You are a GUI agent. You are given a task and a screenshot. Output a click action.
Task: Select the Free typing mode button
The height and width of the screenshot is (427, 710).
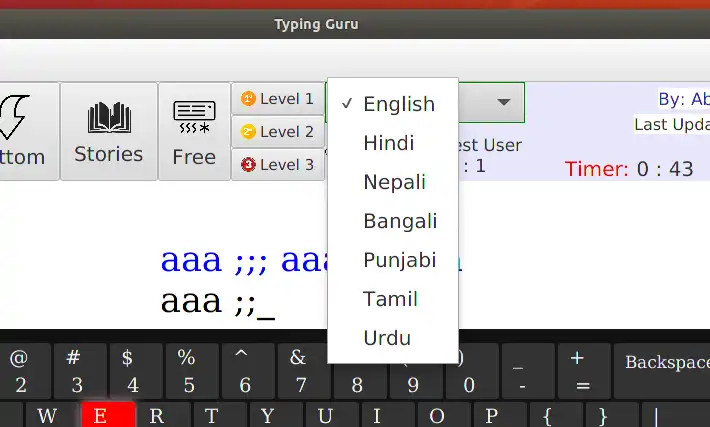pos(194,131)
